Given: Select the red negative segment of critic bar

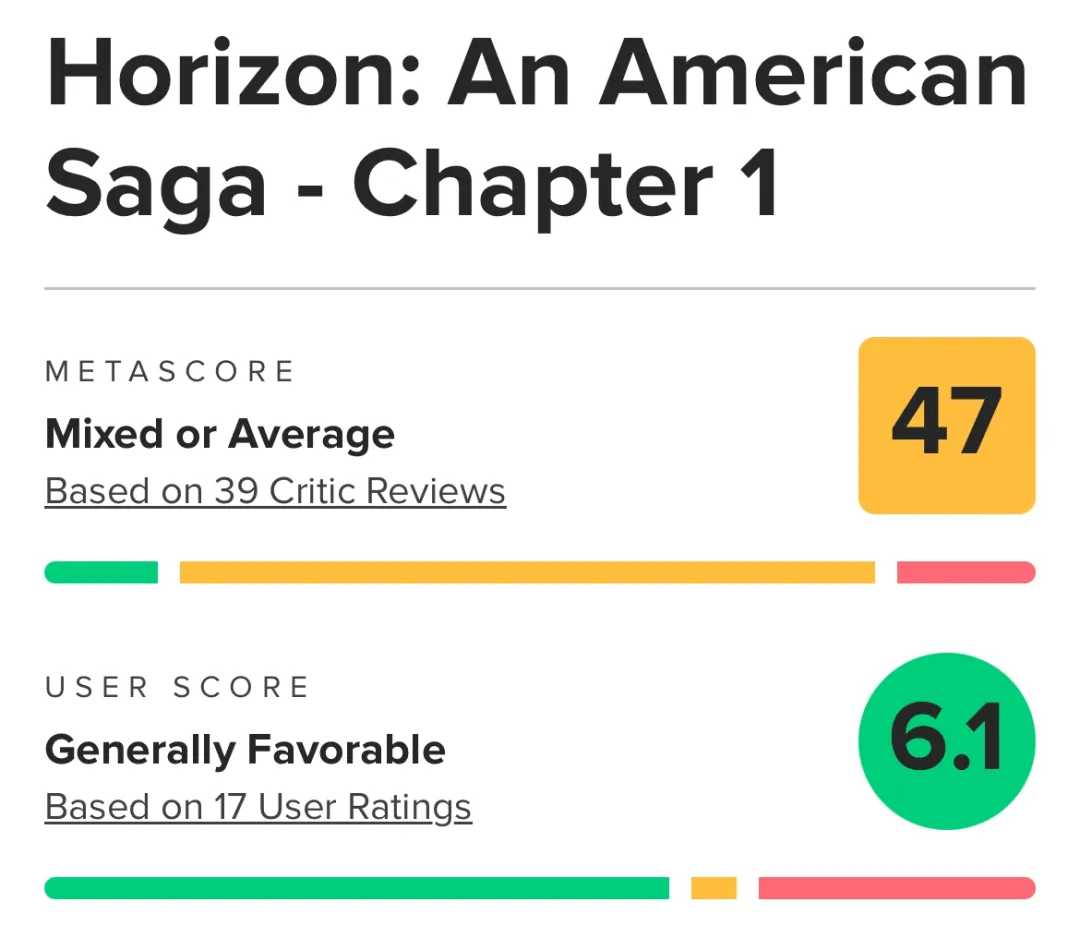Looking at the screenshot, I should click(x=965, y=572).
